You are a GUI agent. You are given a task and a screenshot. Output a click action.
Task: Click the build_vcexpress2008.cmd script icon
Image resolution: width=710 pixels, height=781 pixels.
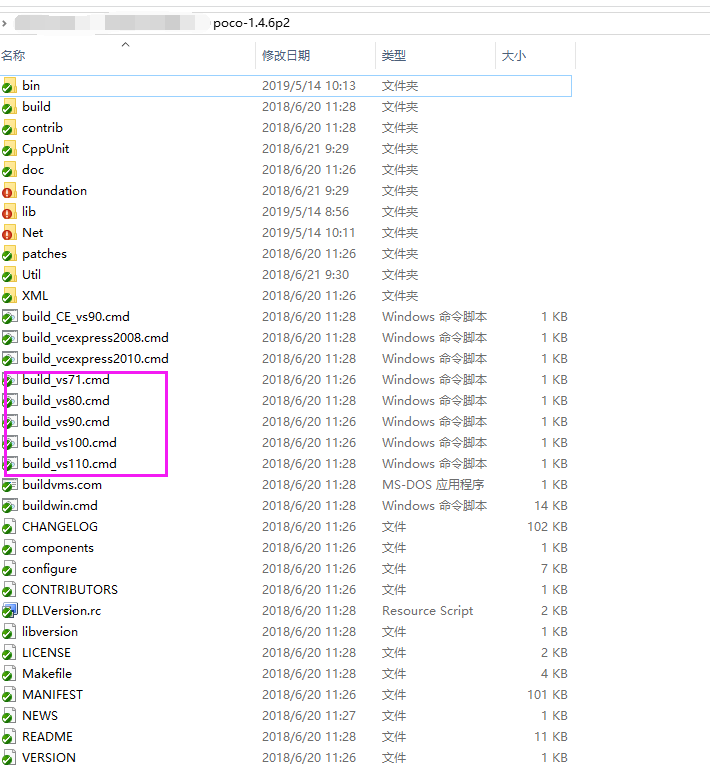click(x=9, y=338)
